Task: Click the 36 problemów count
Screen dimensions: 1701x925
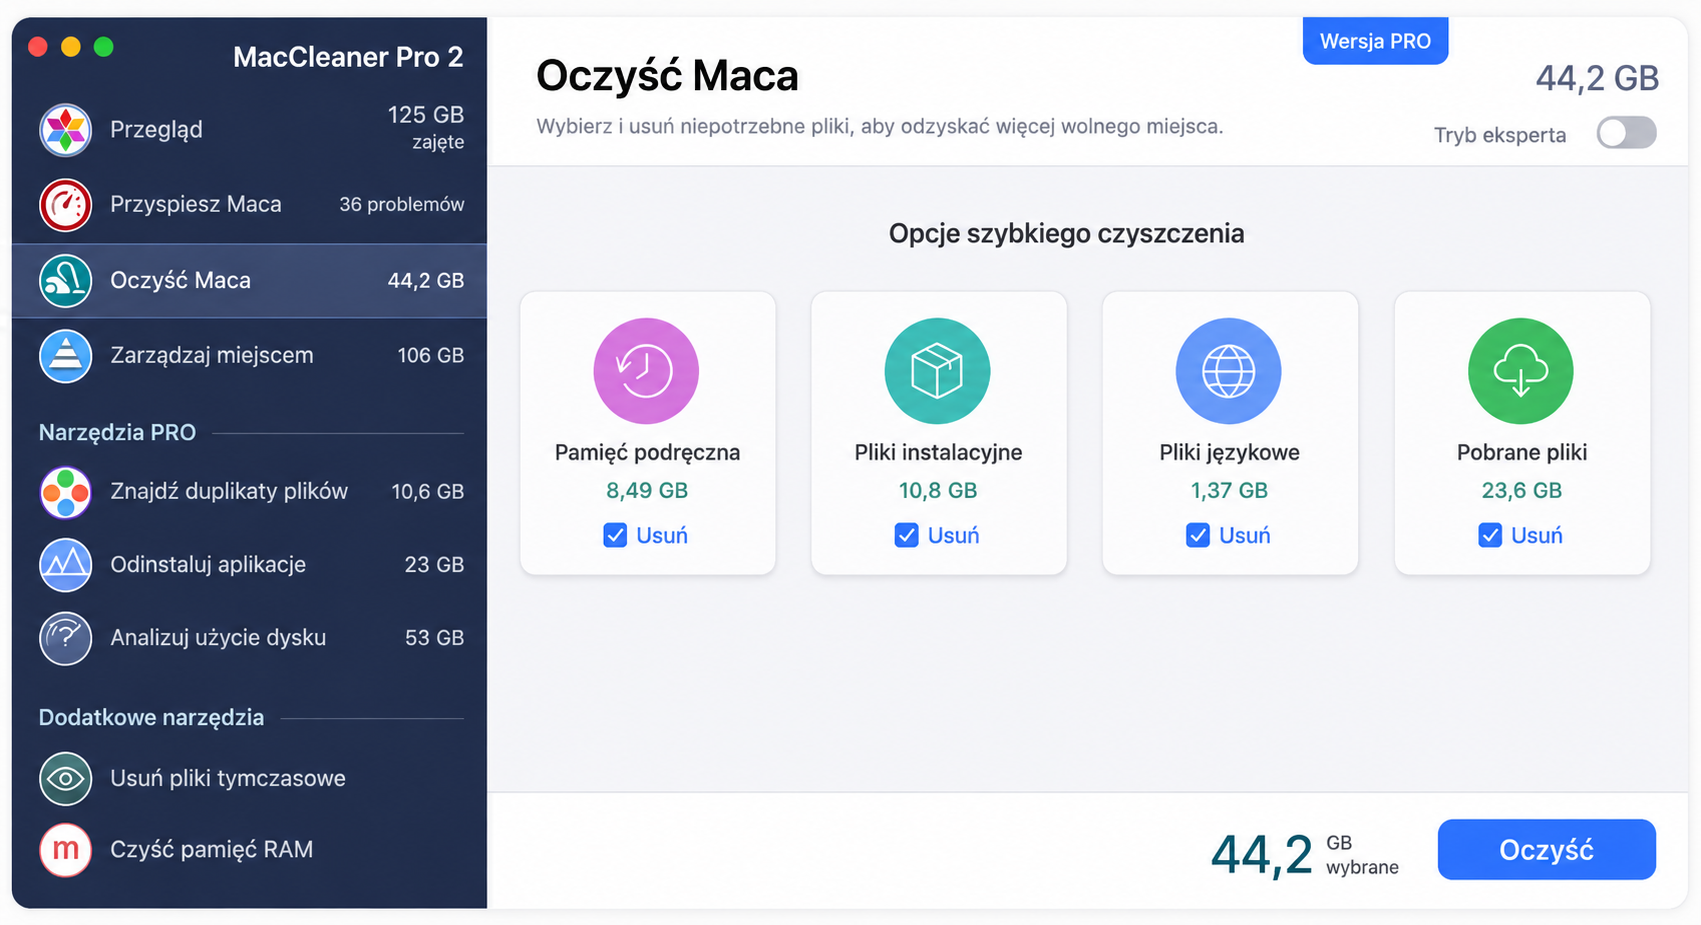Action: pyautogui.click(x=401, y=204)
